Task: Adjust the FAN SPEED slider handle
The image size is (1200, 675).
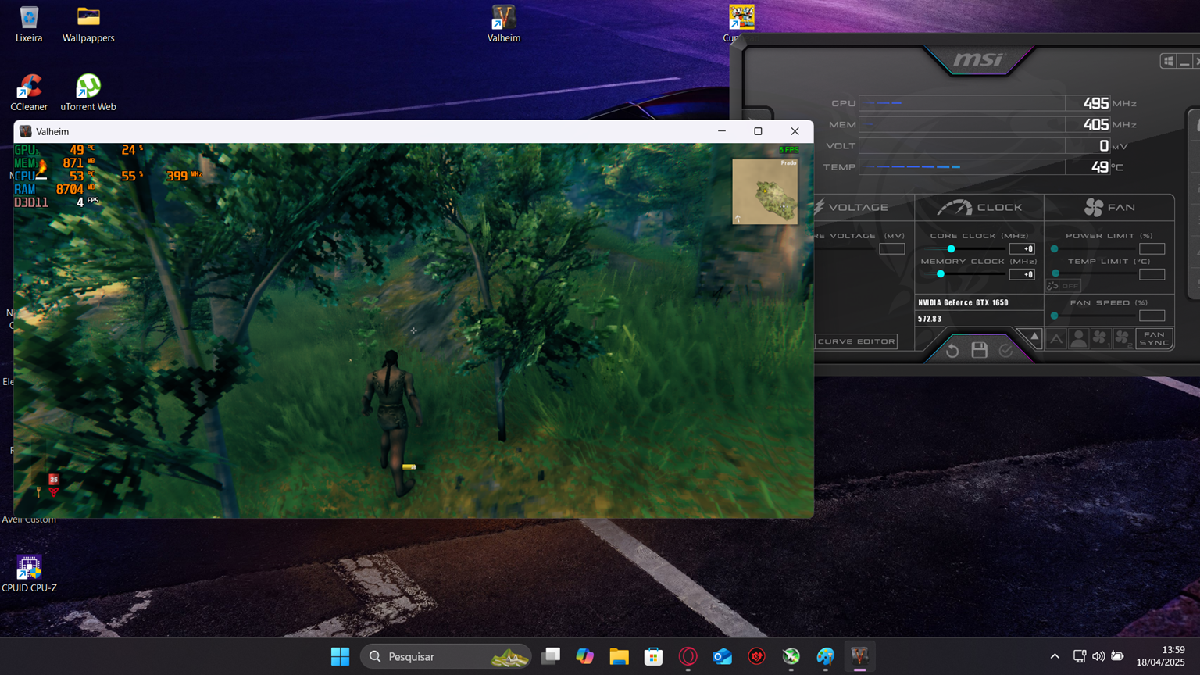Action: [1055, 315]
